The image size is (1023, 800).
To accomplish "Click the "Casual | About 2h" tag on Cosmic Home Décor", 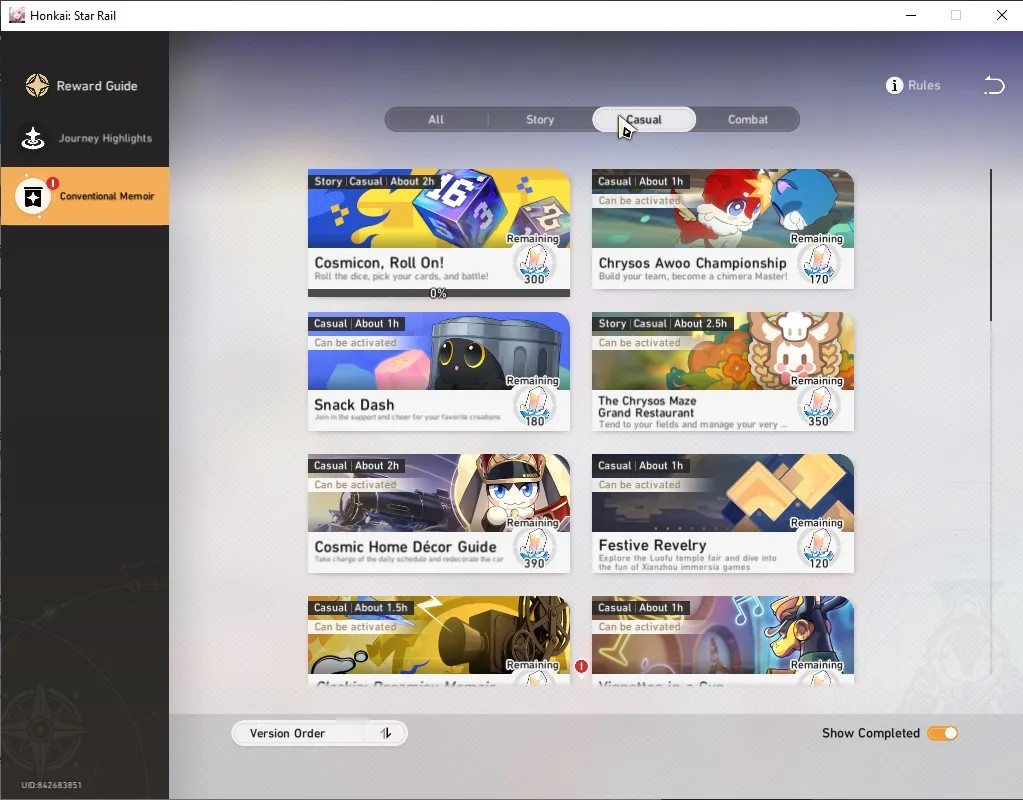I will tap(356, 466).
